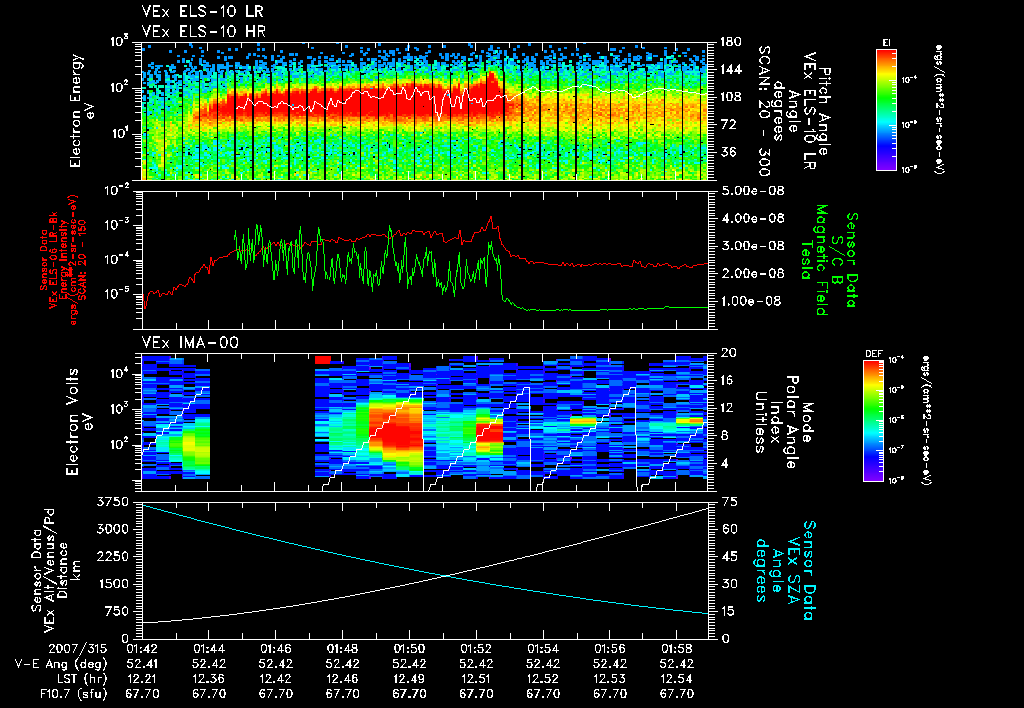Click the LST value 12.54

point(677,679)
